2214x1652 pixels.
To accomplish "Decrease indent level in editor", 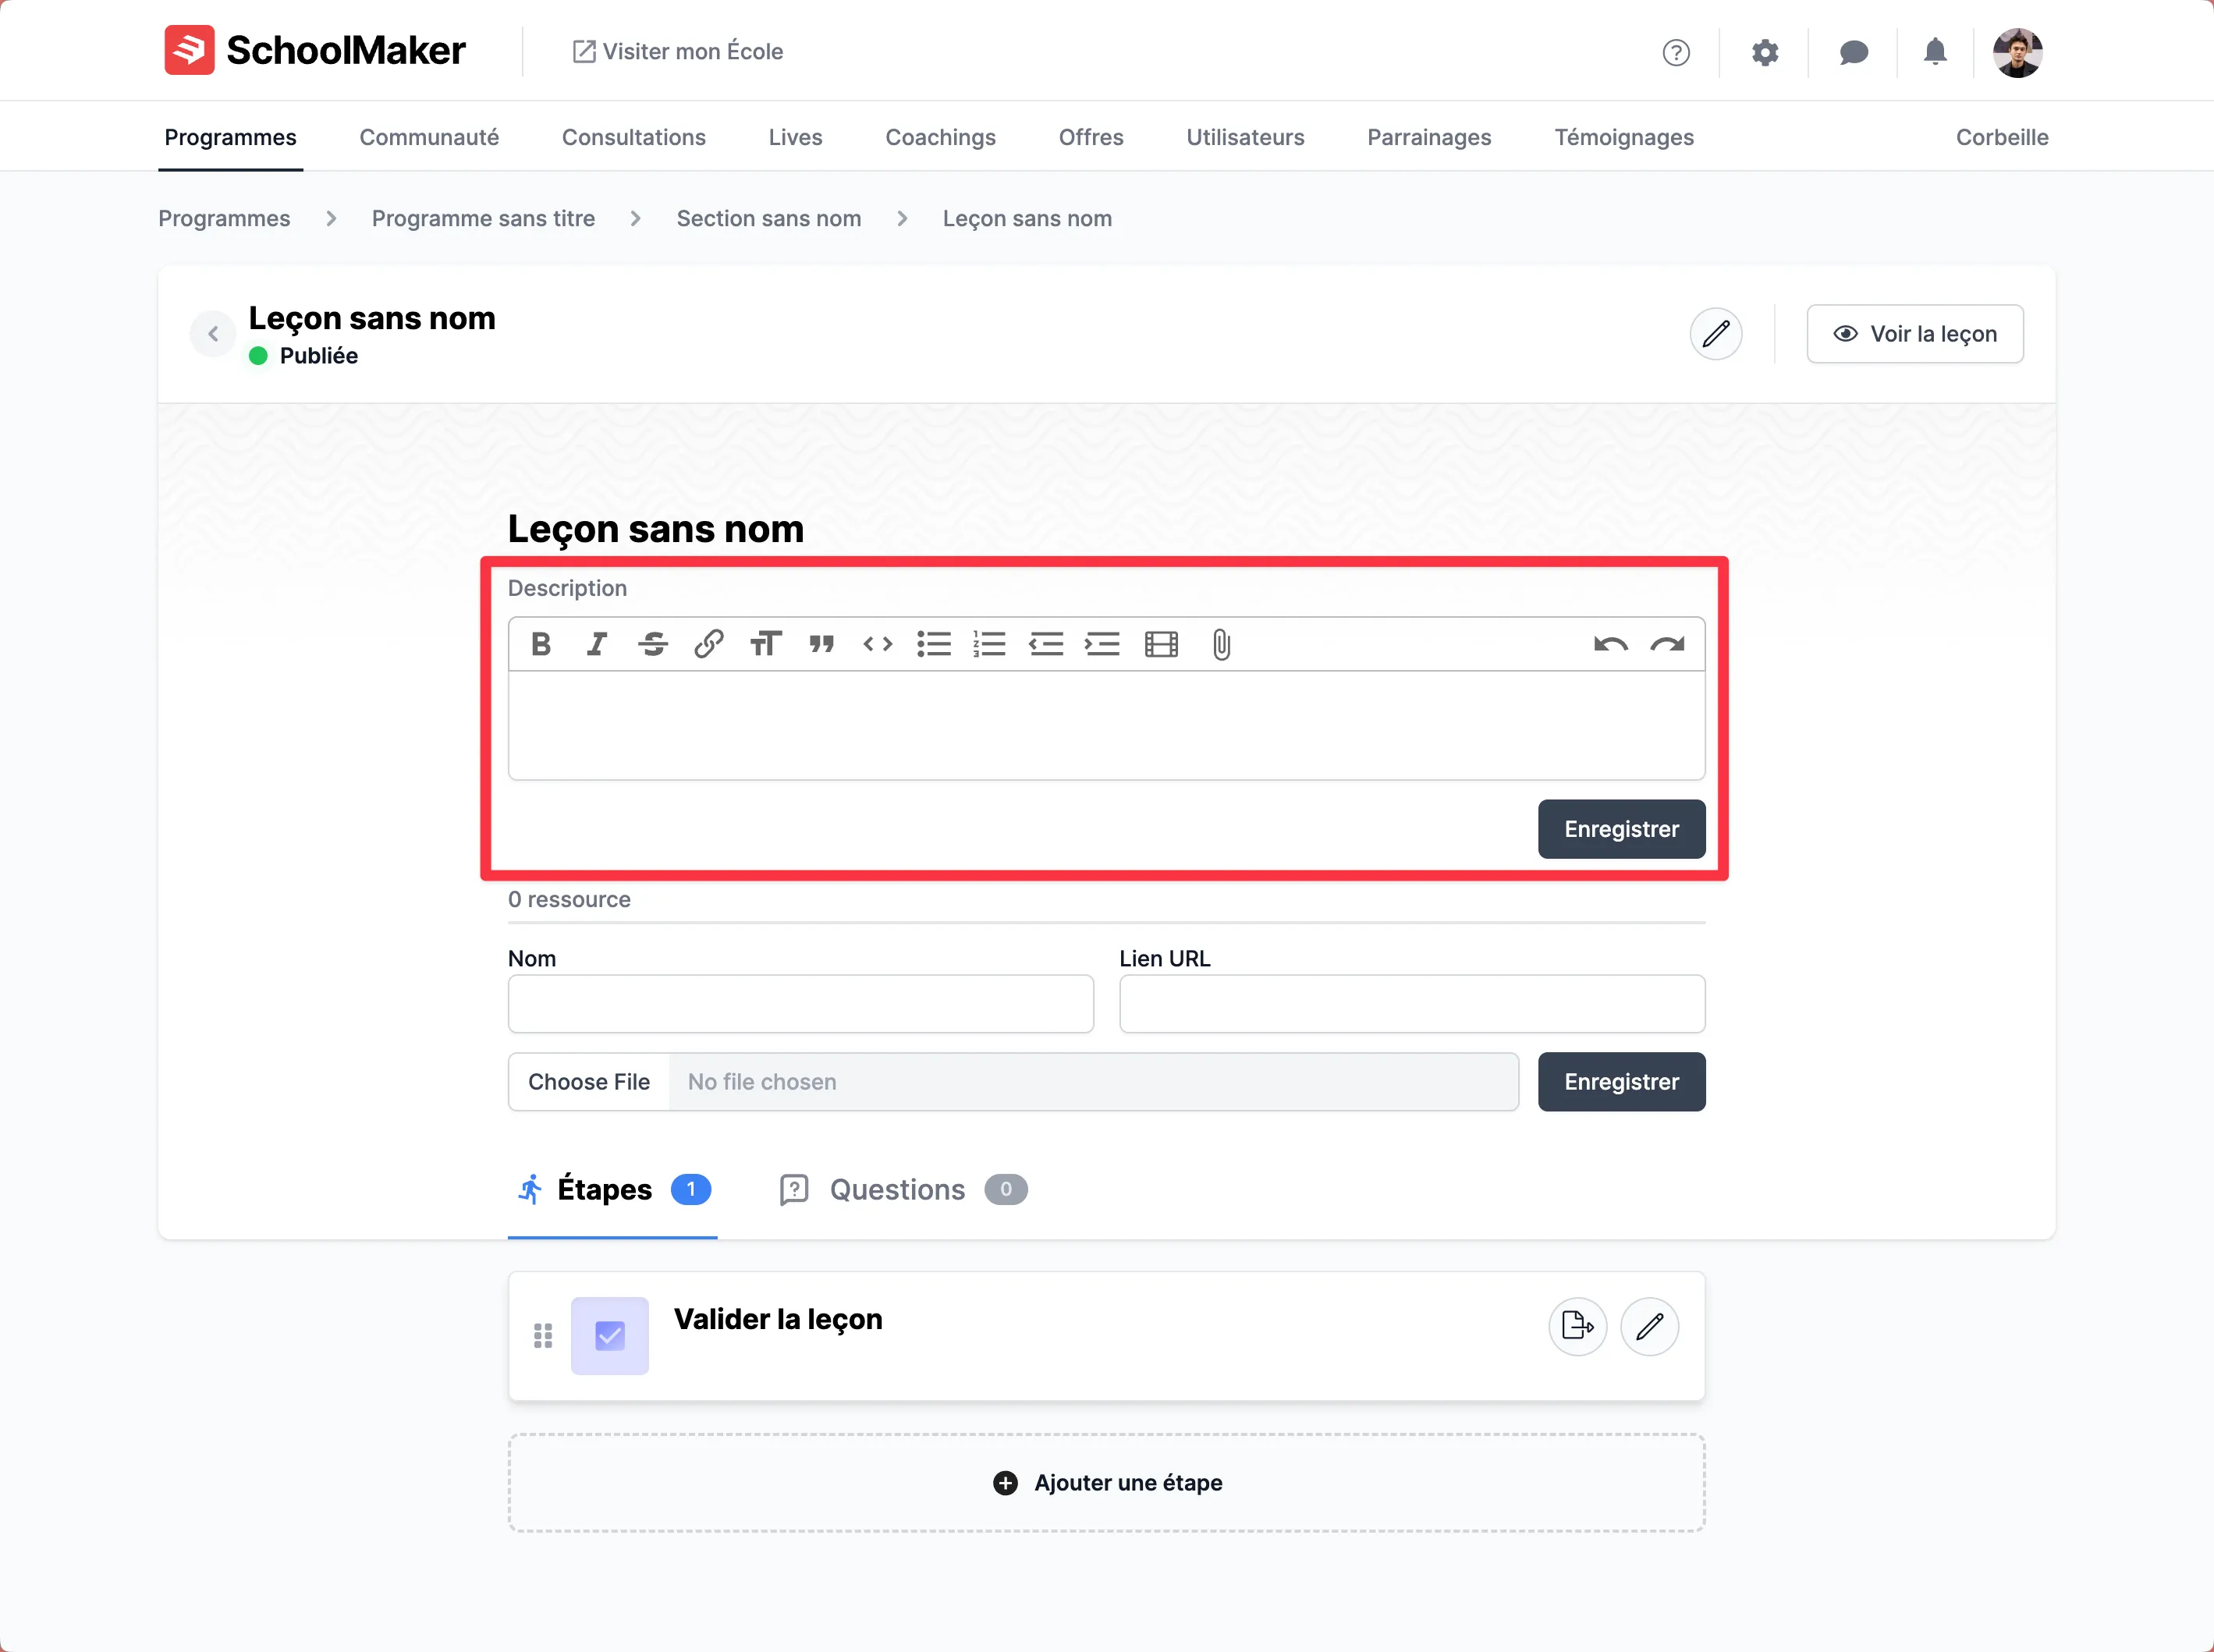I will (1046, 644).
